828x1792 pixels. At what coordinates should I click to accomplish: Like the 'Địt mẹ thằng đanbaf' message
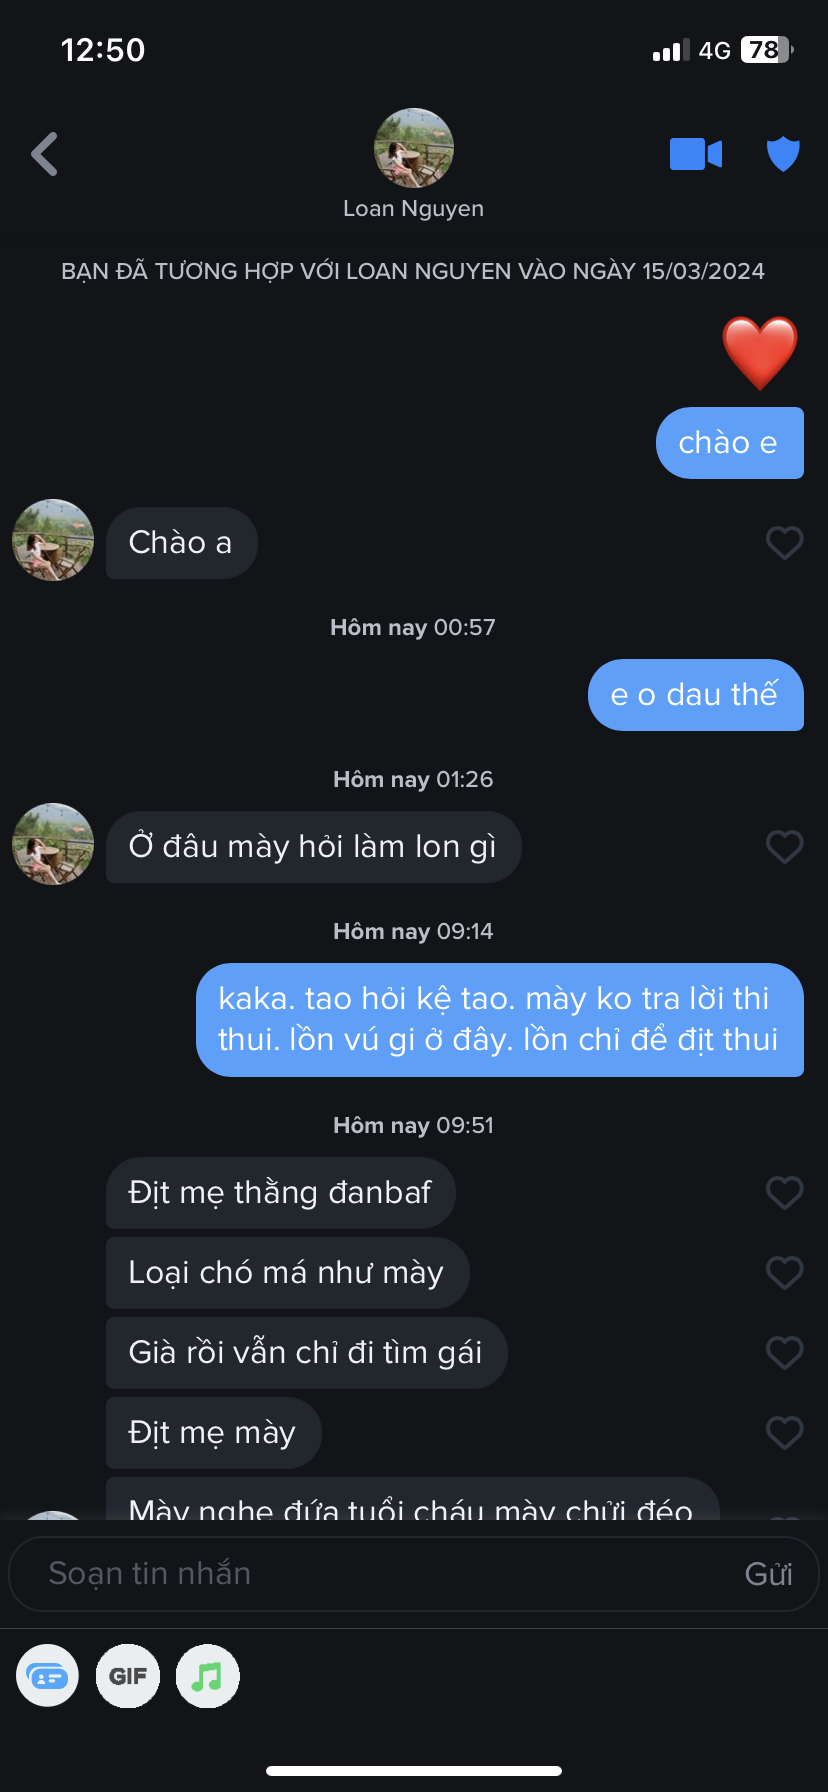(x=784, y=1193)
